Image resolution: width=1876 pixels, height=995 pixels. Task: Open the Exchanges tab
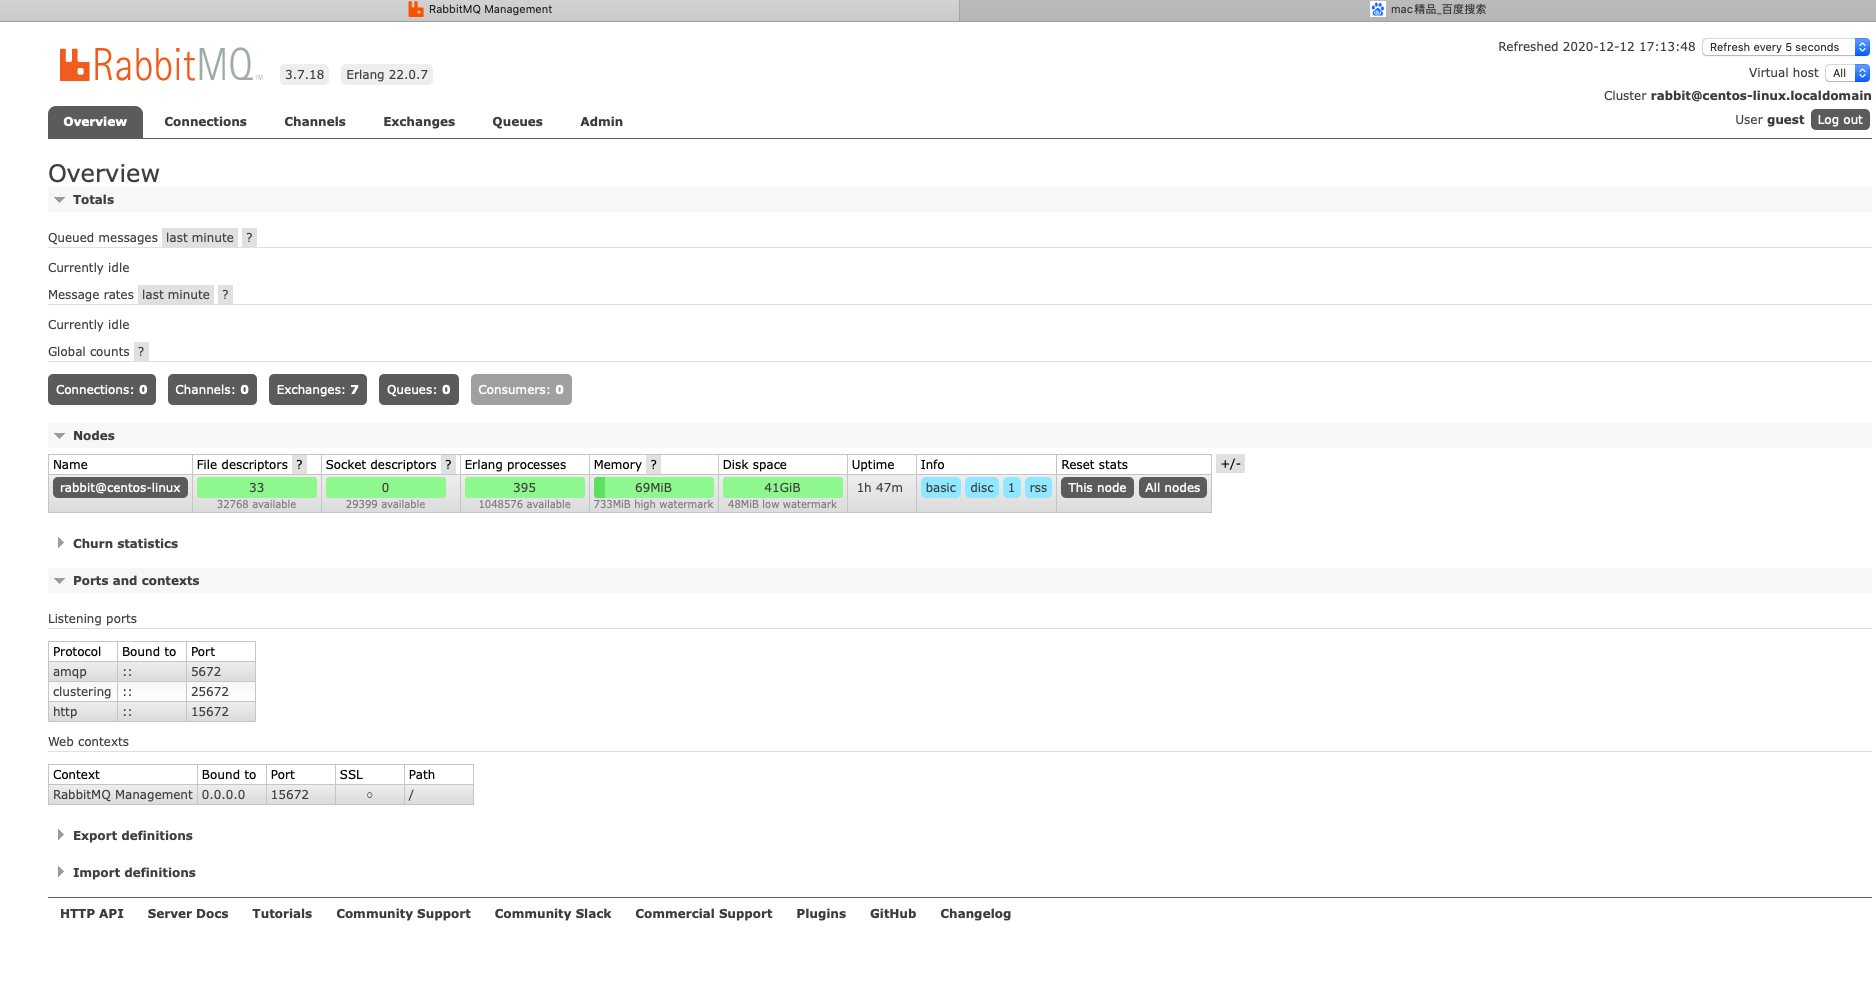coord(419,122)
